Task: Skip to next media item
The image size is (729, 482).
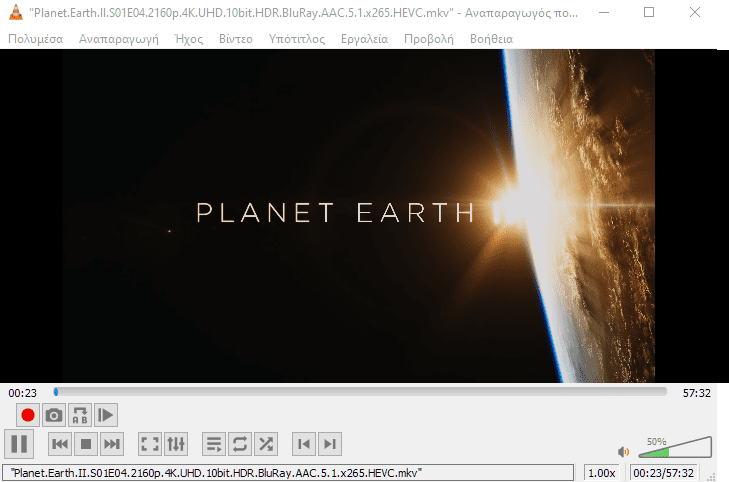Action: pos(112,444)
